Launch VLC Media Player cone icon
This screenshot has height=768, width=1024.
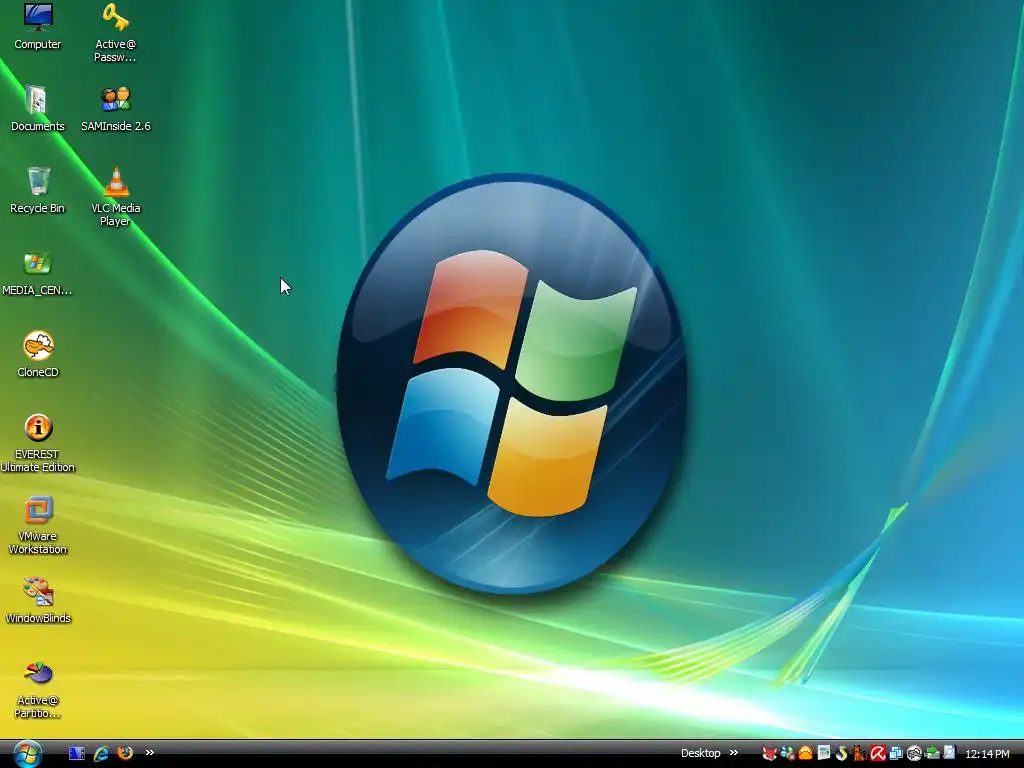[x=116, y=197]
